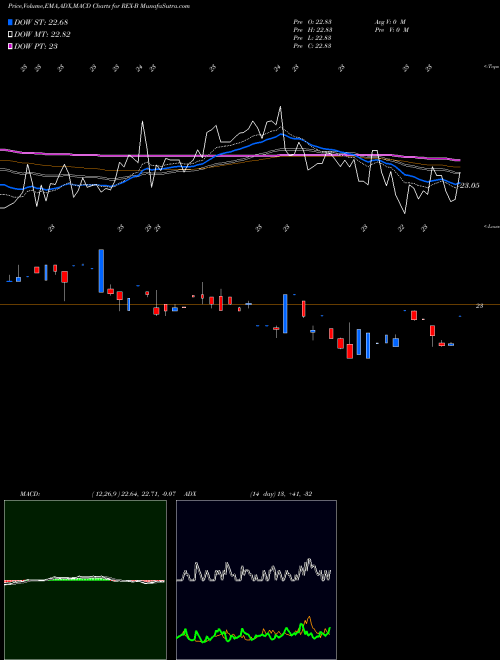Click the 'Pre O: 22.83' value
500x660 pixels.
[313, 22]
